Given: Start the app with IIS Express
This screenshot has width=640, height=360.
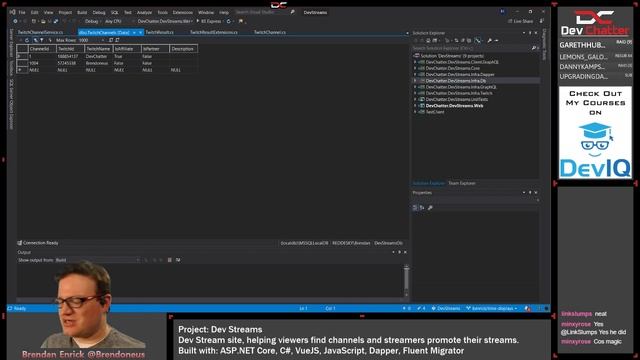Looking at the screenshot, I should 209,21.
